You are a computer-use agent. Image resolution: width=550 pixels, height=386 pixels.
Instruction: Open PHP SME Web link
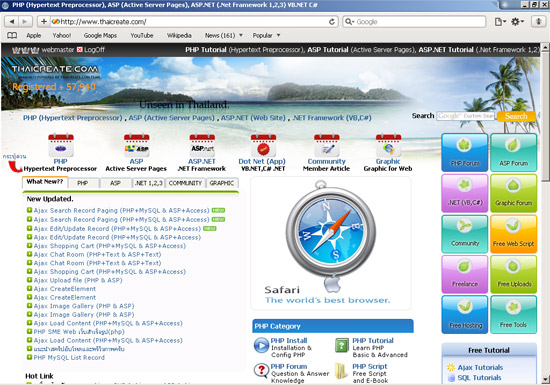click(79, 332)
